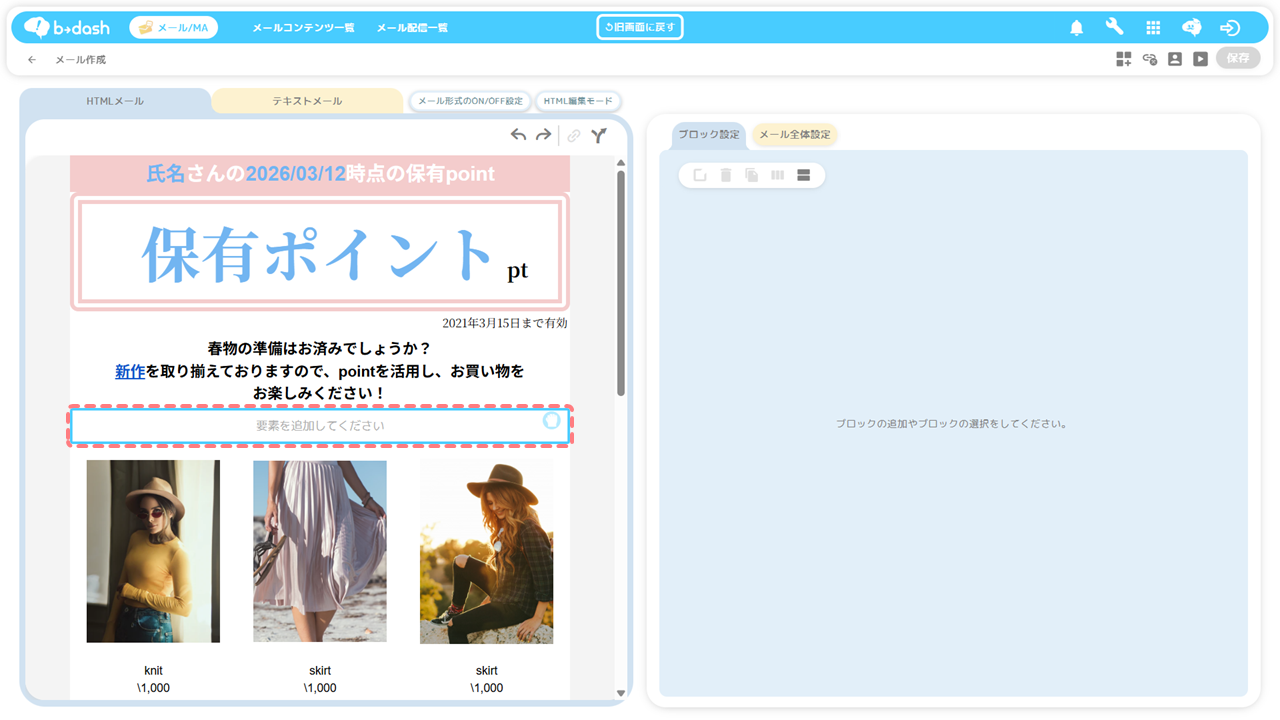
Task: Click the trash delete block icon
Action: [726, 175]
